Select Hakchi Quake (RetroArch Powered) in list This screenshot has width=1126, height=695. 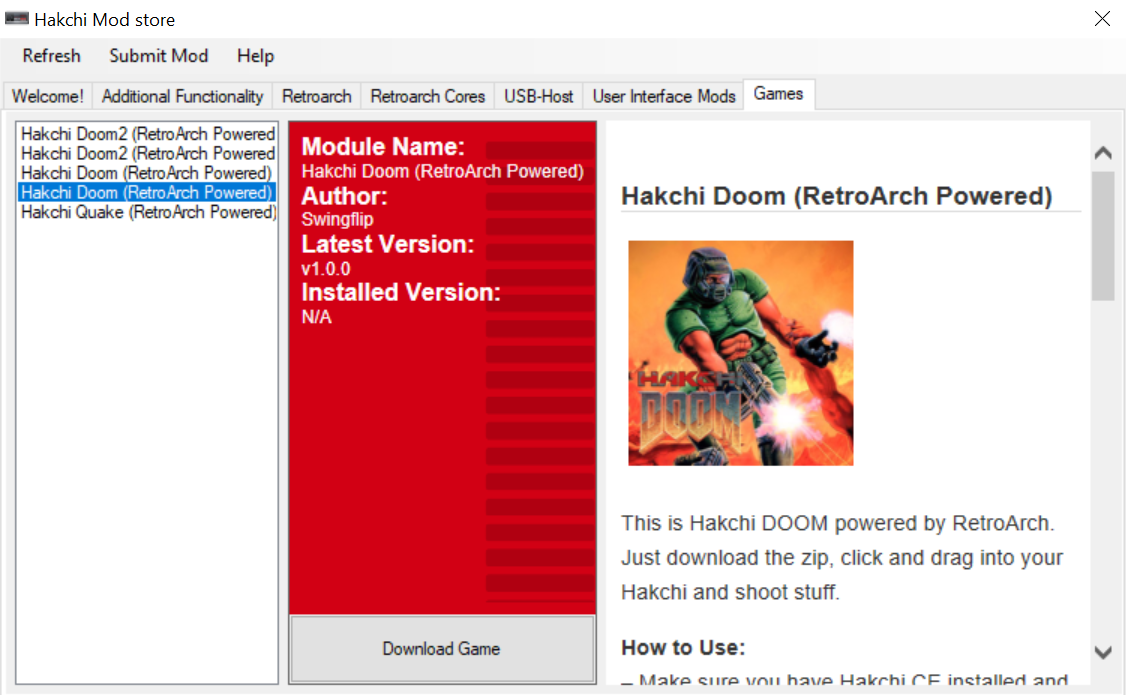coord(148,212)
